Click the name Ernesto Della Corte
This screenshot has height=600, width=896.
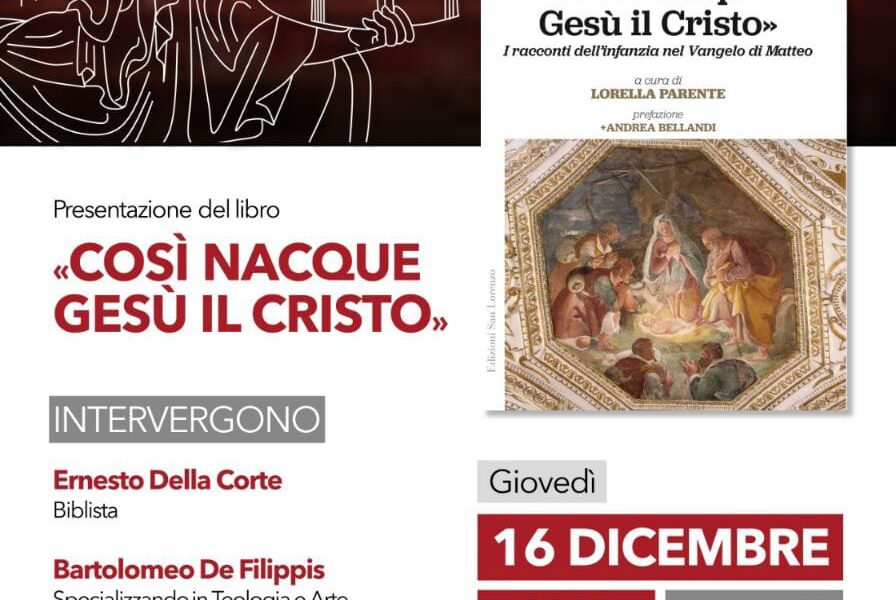click(x=167, y=481)
